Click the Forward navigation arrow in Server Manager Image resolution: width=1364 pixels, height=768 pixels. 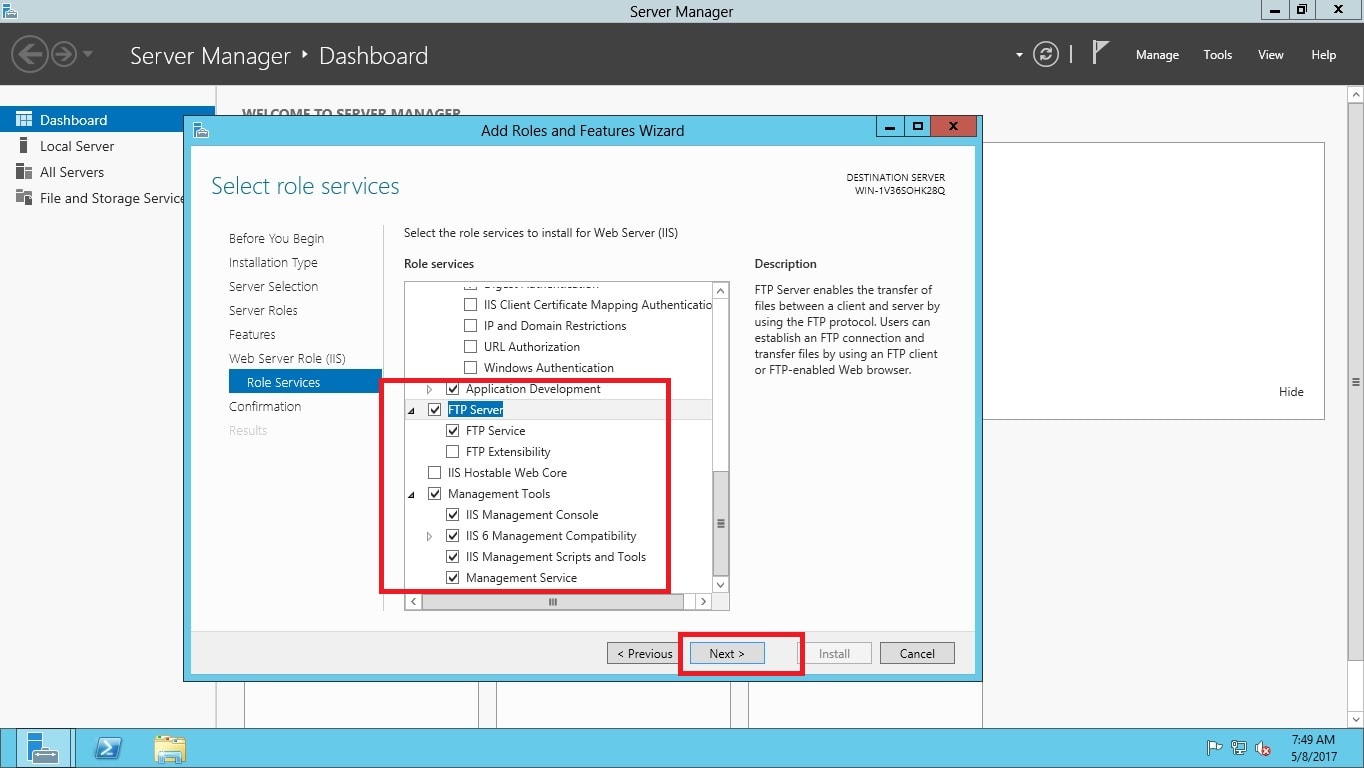[63, 54]
